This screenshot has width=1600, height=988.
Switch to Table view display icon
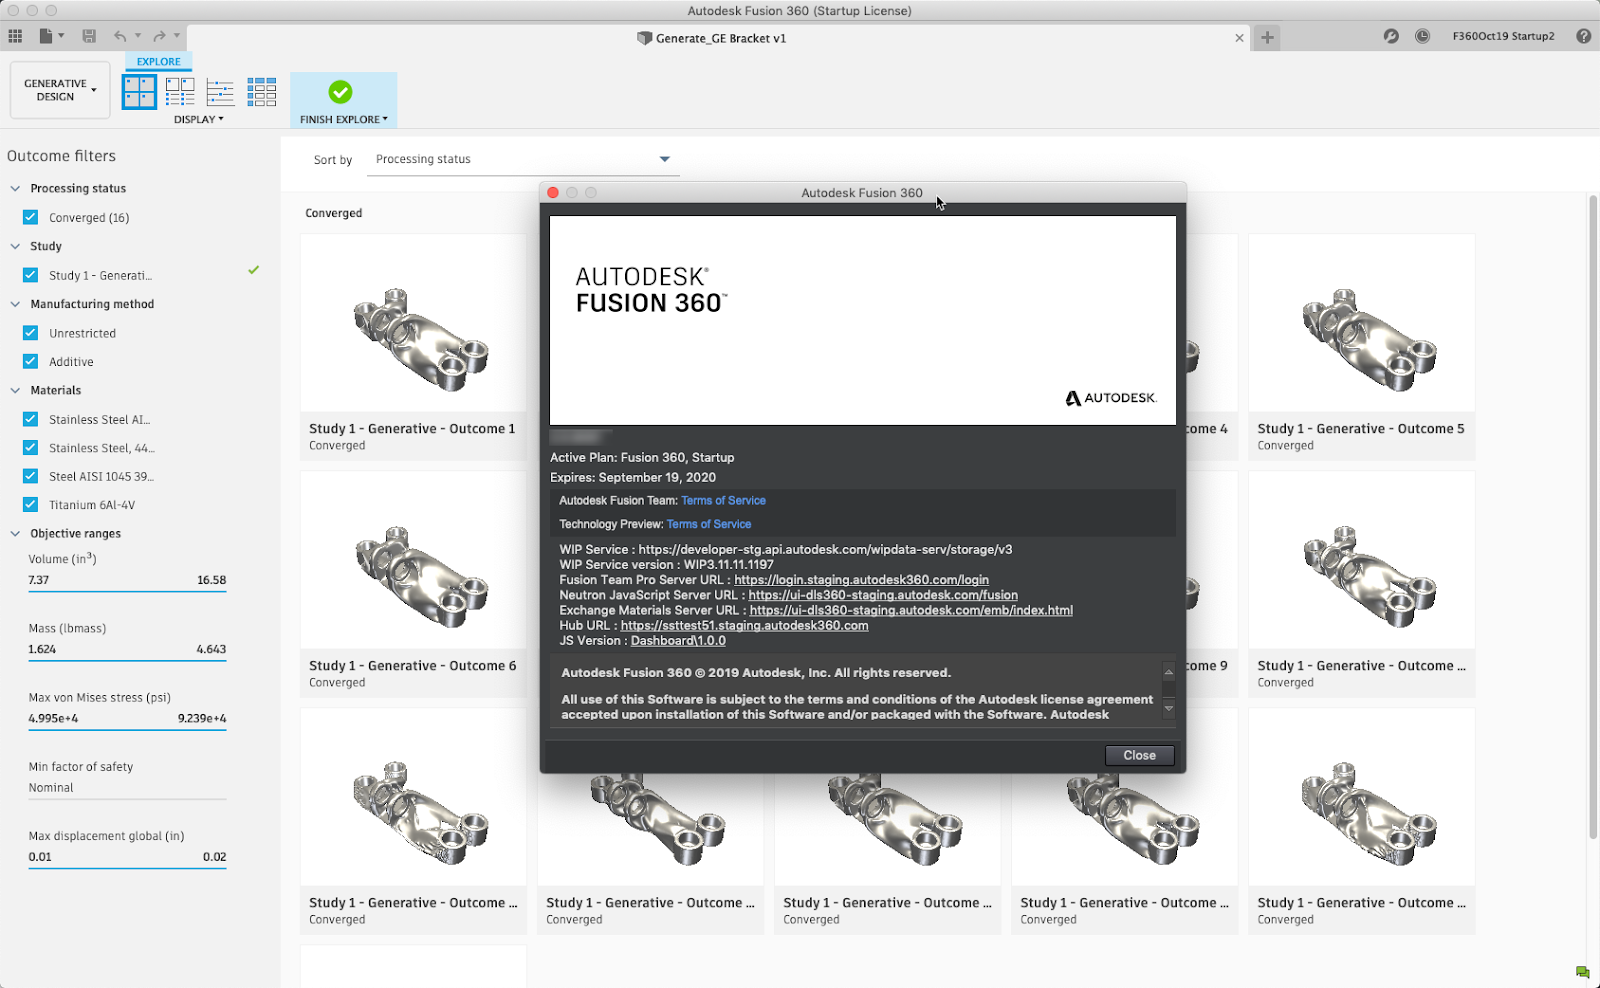(262, 92)
